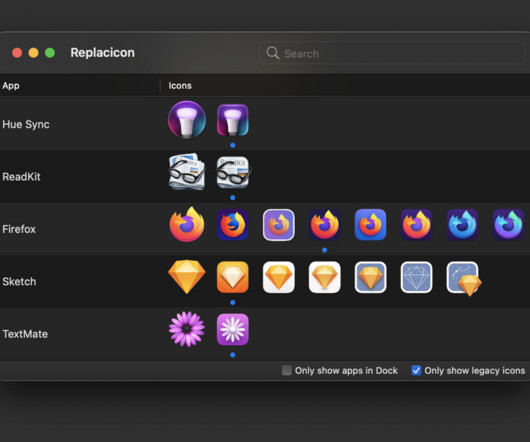The width and height of the screenshot is (530, 442).
Task: Select the original TextMate purple flower icon
Action: click(187, 329)
